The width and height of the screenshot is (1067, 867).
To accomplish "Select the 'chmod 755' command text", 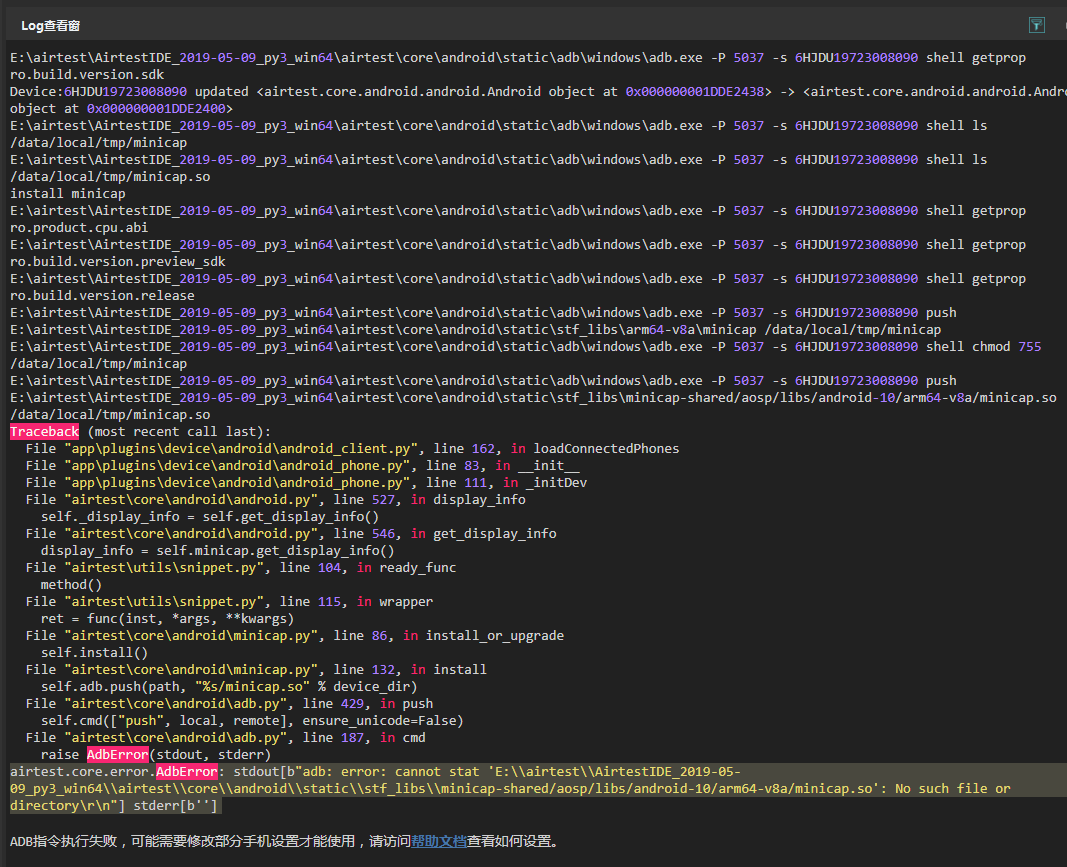I will point(1006,346).
